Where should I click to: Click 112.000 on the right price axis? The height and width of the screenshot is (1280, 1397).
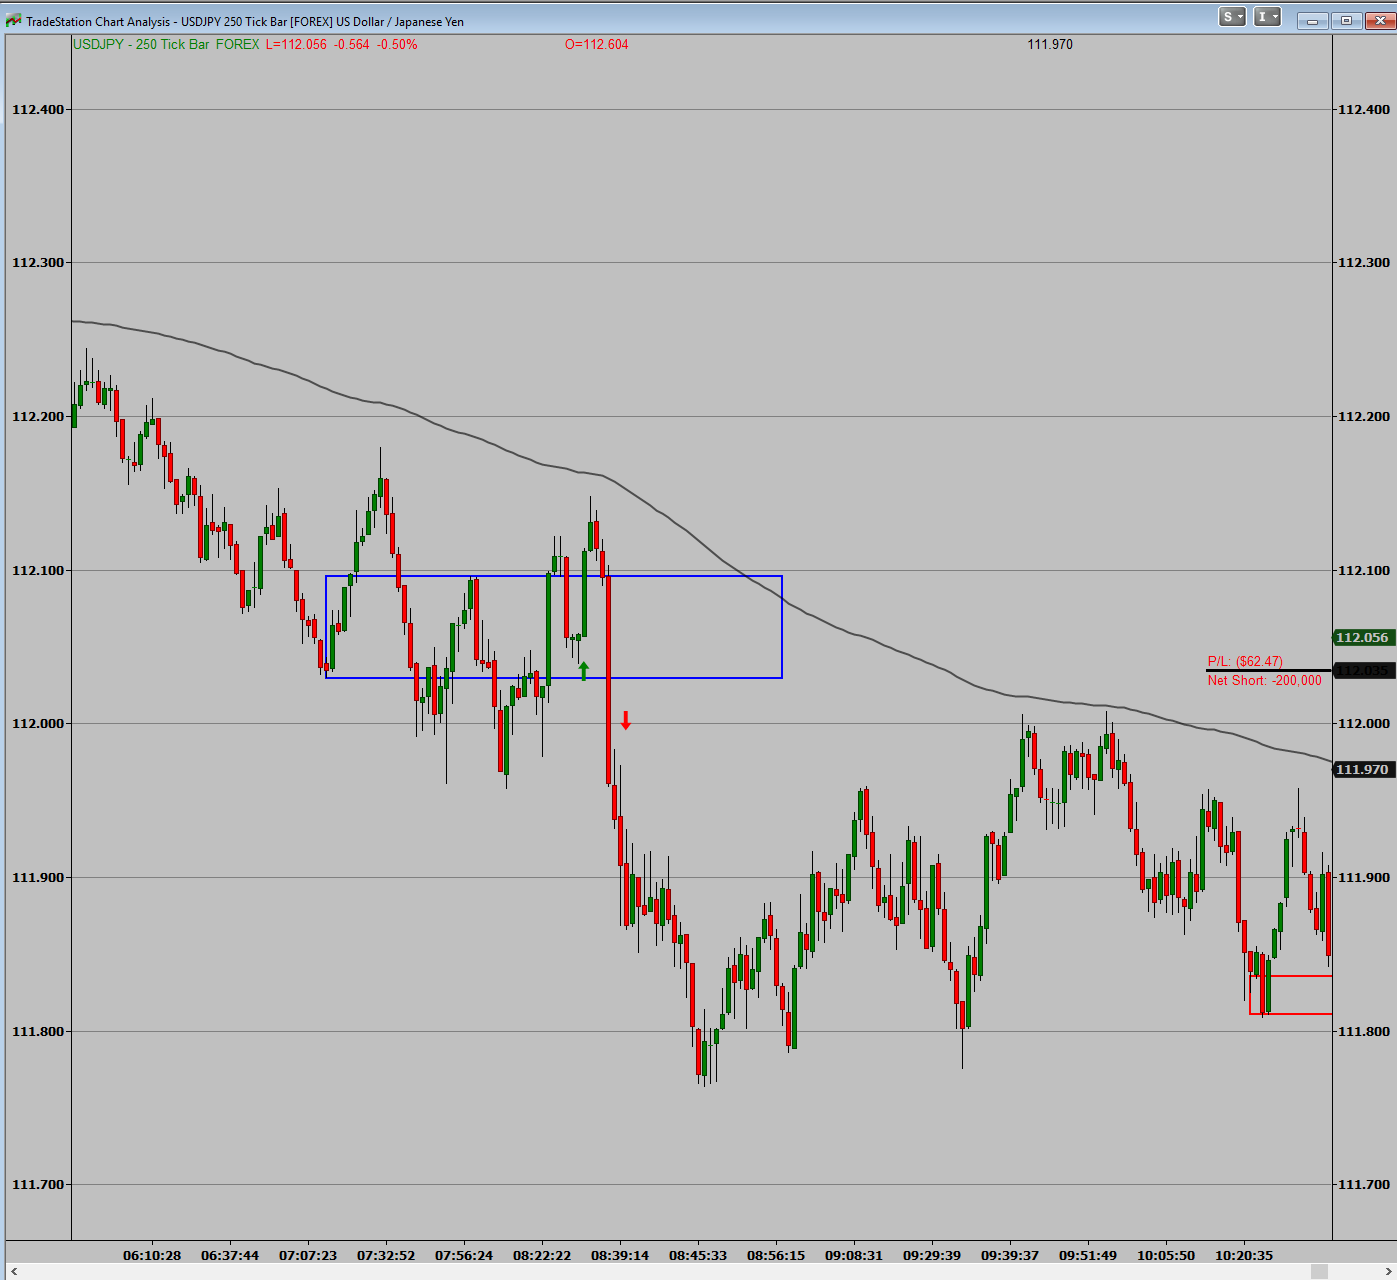click(x=1364, y=724)
